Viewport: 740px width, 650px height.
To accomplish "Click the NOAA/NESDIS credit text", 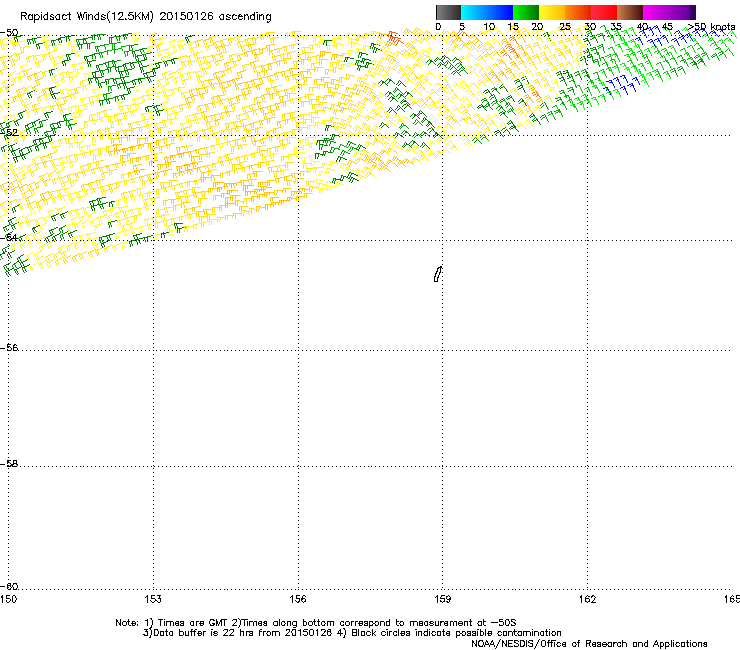I will (589, 644).
